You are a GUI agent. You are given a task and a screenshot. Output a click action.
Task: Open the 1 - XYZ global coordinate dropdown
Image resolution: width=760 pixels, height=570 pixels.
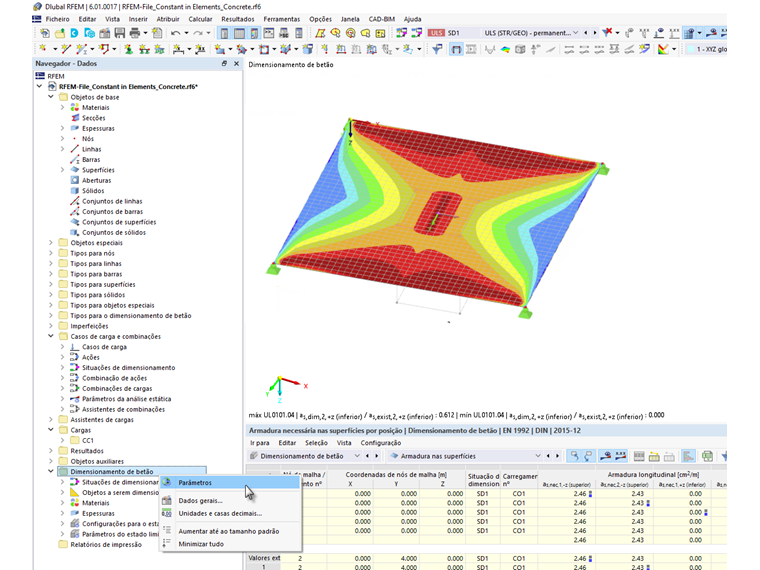pos(707,49)
